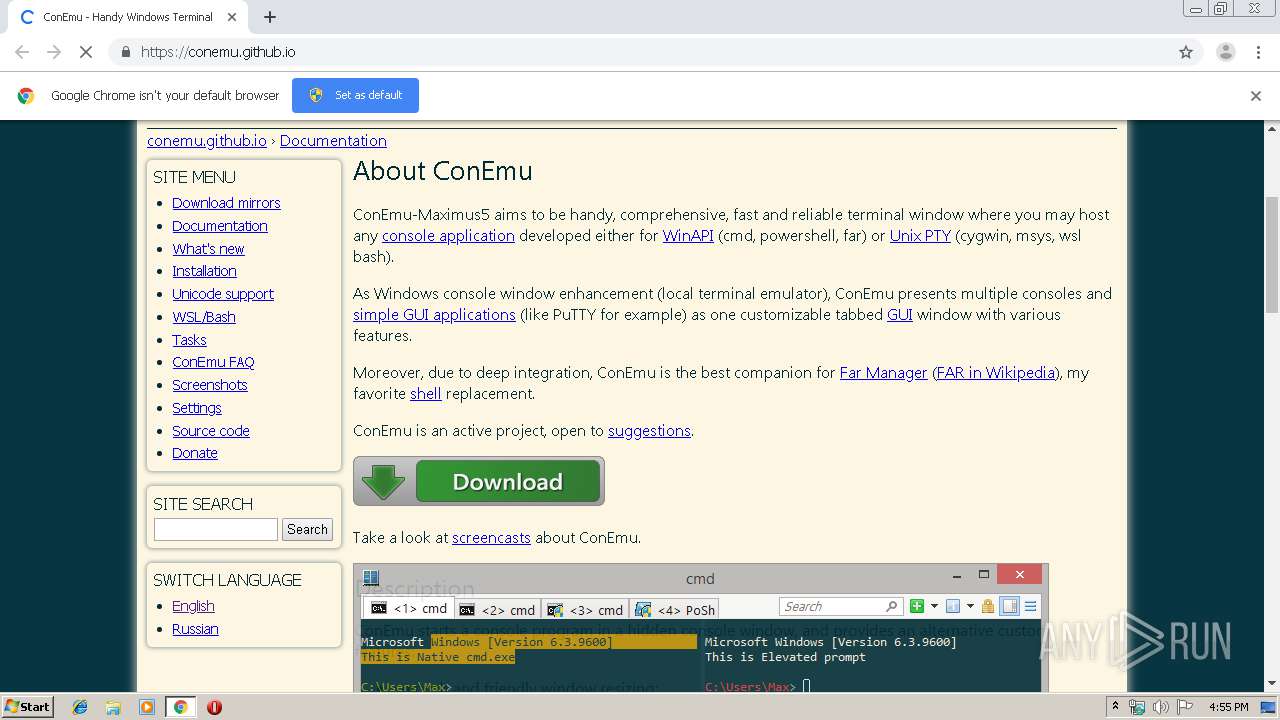Open Far Manager link
The width and height of the screenshot is (1280, 720).
coord(884,373)
